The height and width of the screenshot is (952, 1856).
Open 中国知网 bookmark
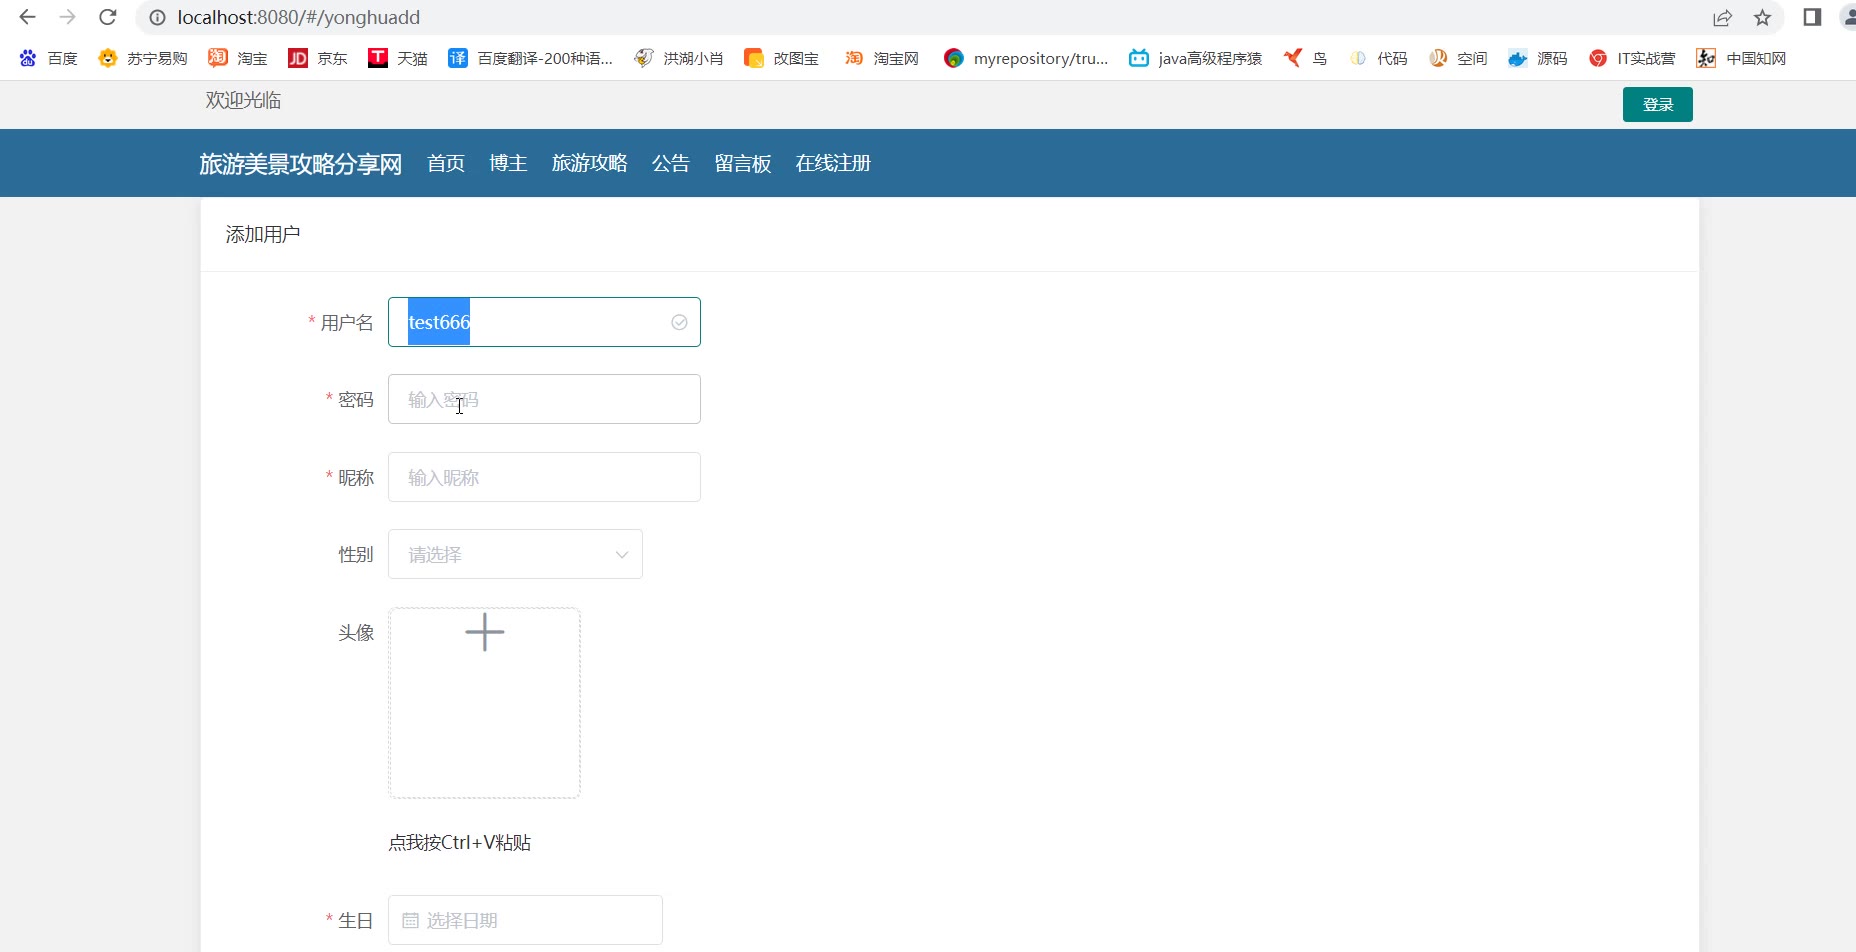click(1742, 58)
